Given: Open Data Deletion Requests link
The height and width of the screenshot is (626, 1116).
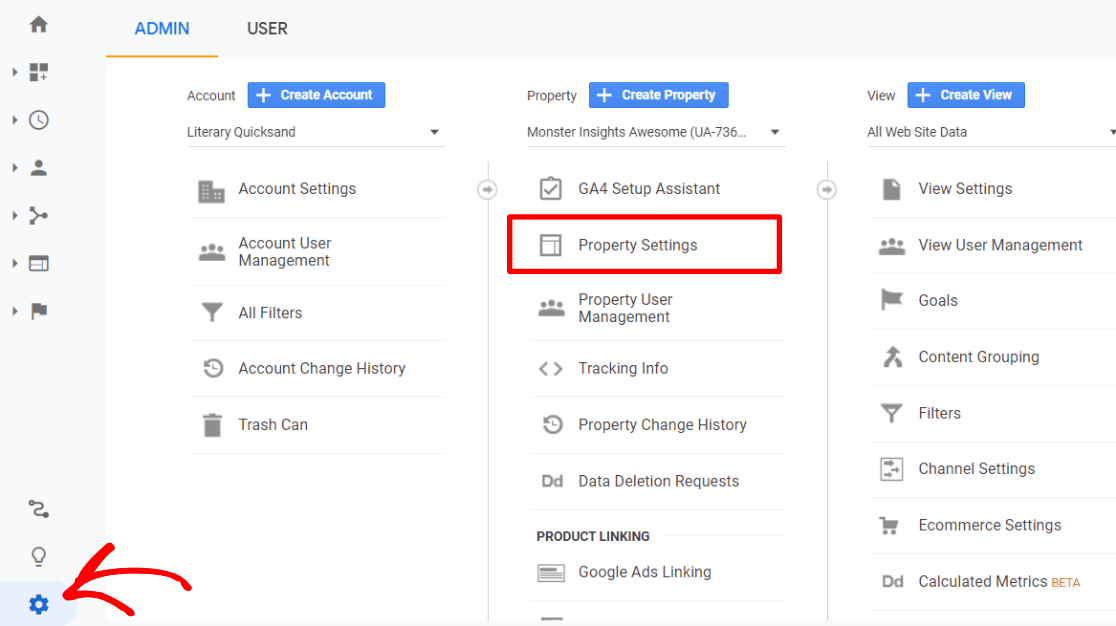Looking at the screenshot, I should point(658,482).
